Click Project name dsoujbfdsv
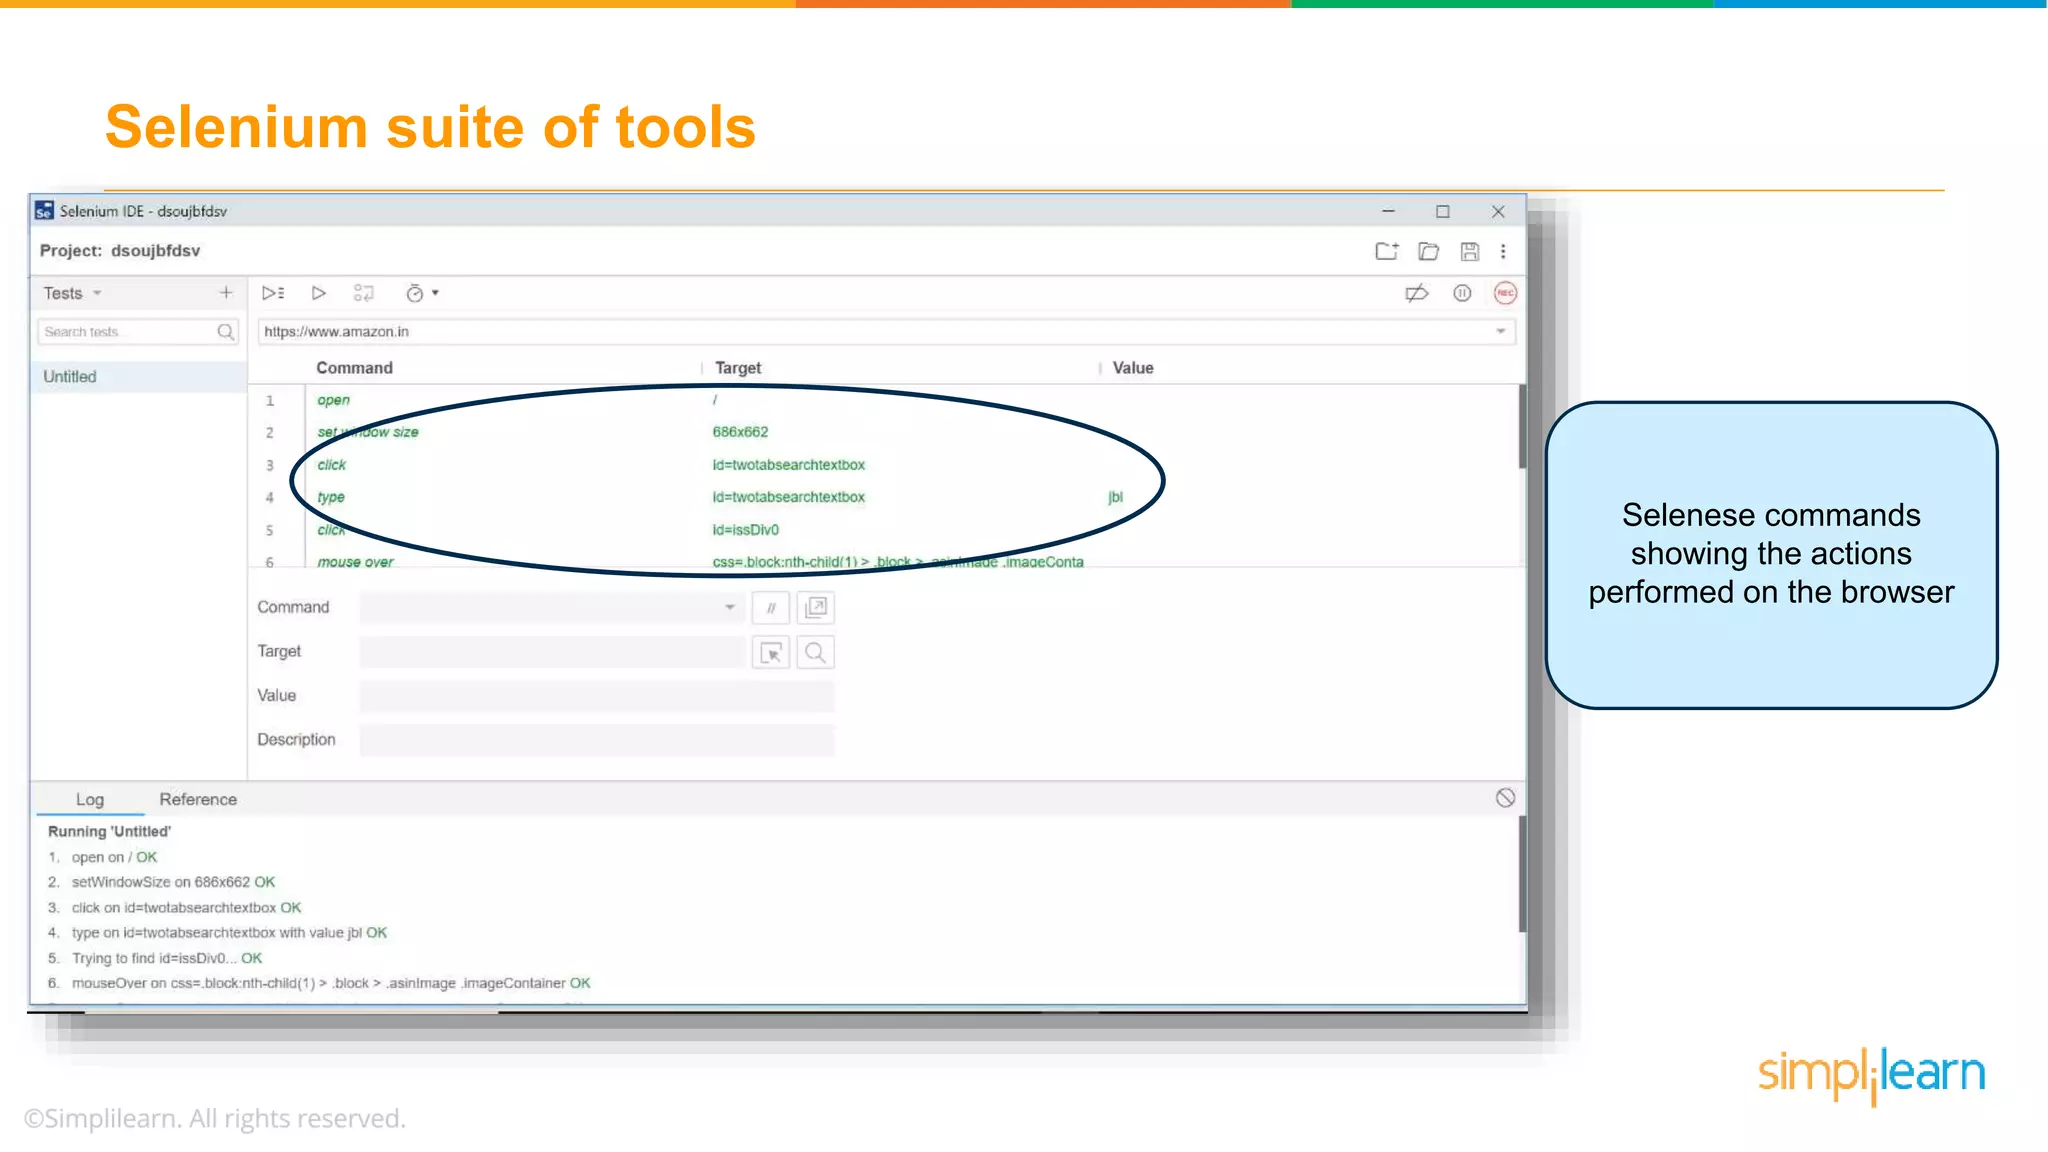Image resolution: width=2048 pixels, height=1152 pixels. click(155, 251)
